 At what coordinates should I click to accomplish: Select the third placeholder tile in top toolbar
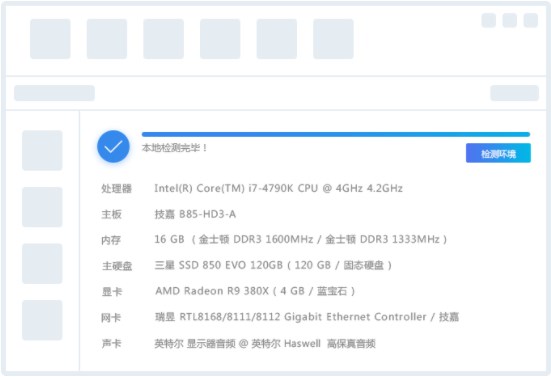click(x=163, y=39)
